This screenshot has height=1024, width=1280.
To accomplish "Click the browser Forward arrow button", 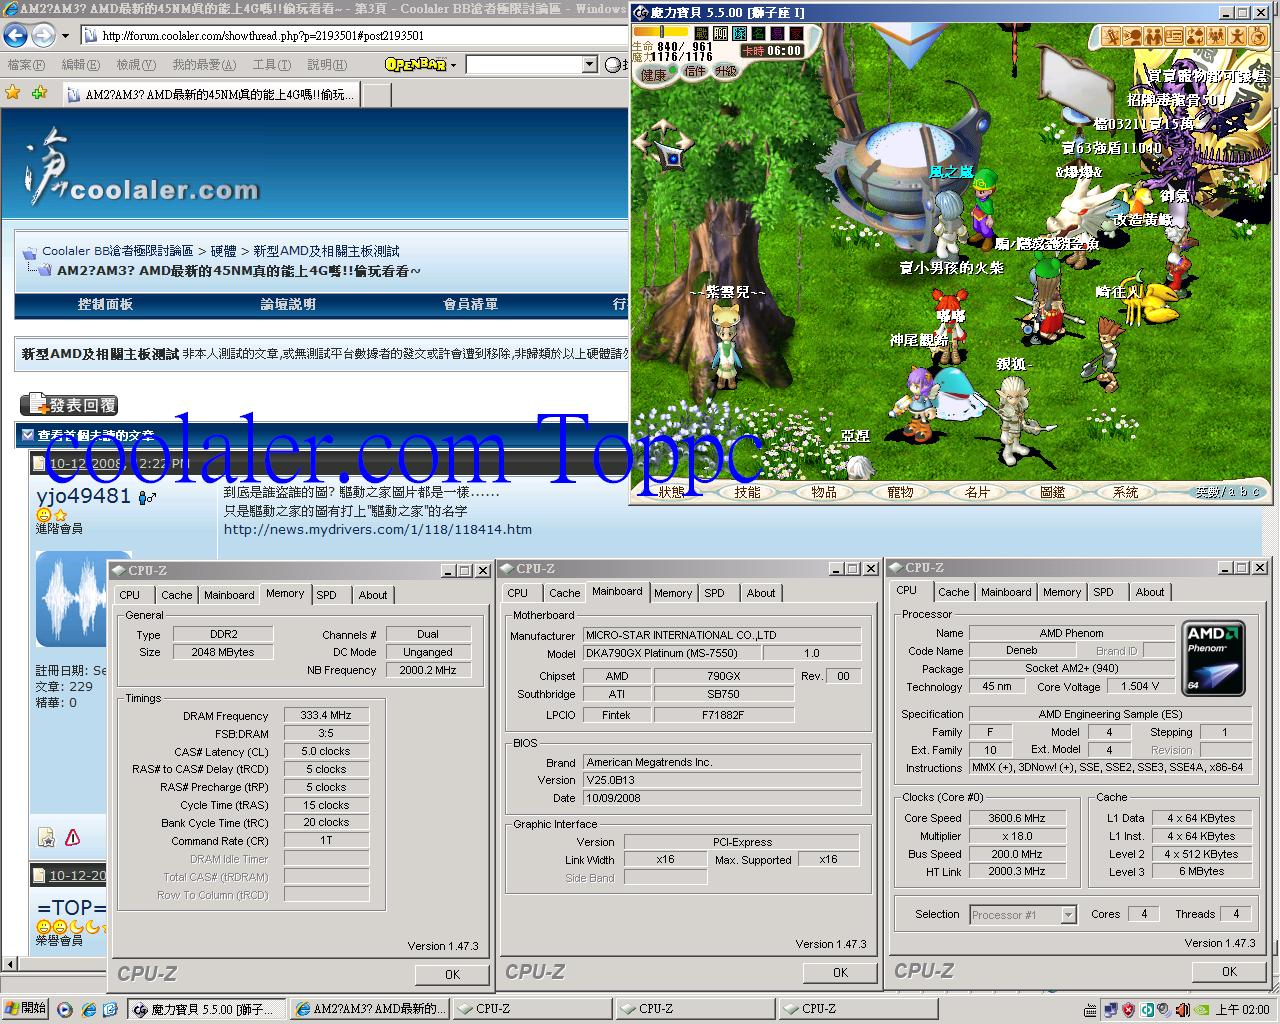I will coord(43,35).
